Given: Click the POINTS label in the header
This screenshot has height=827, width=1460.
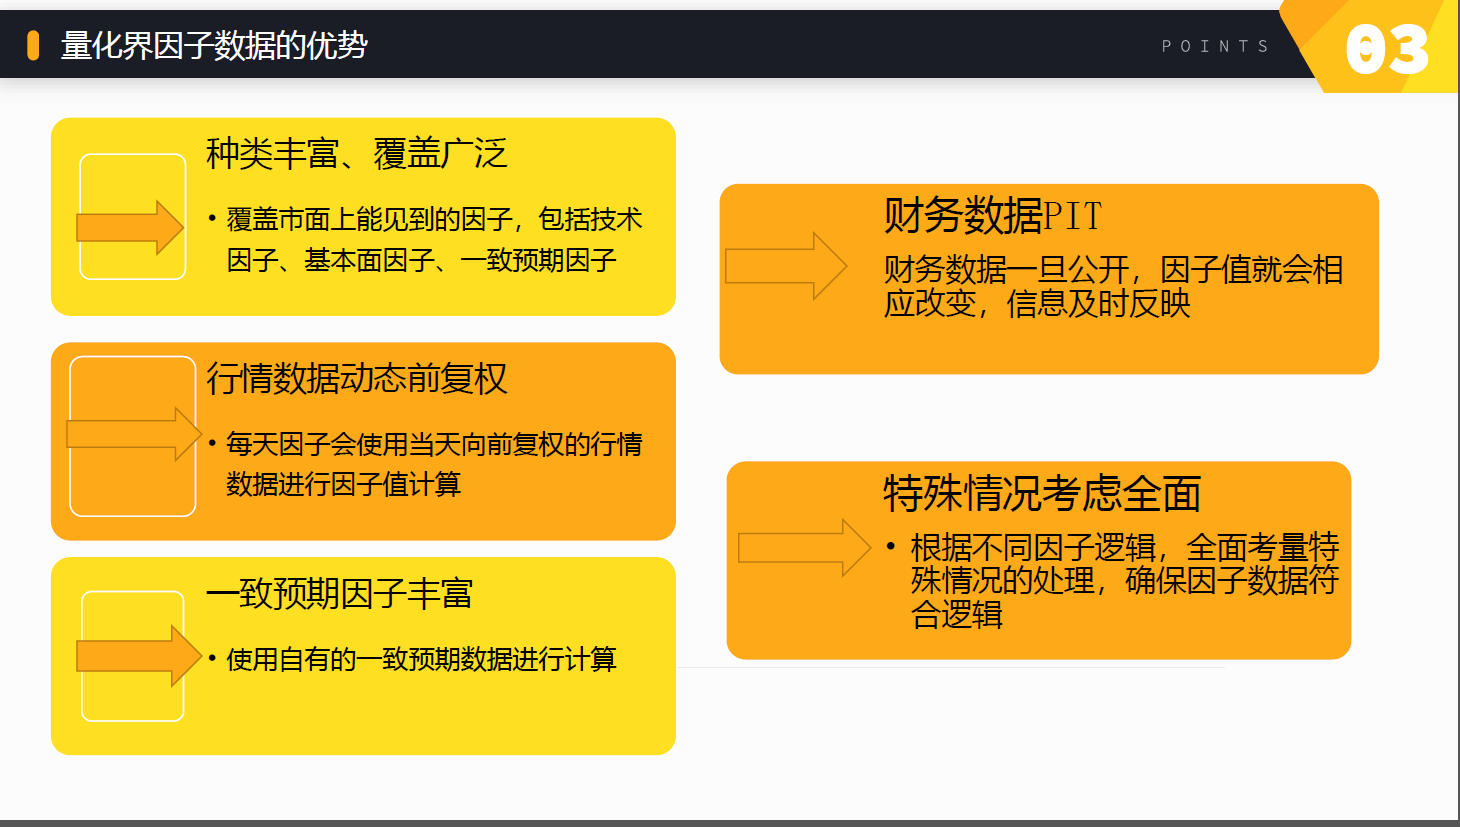Looking at the screenshot, I should pos(1215,46).
